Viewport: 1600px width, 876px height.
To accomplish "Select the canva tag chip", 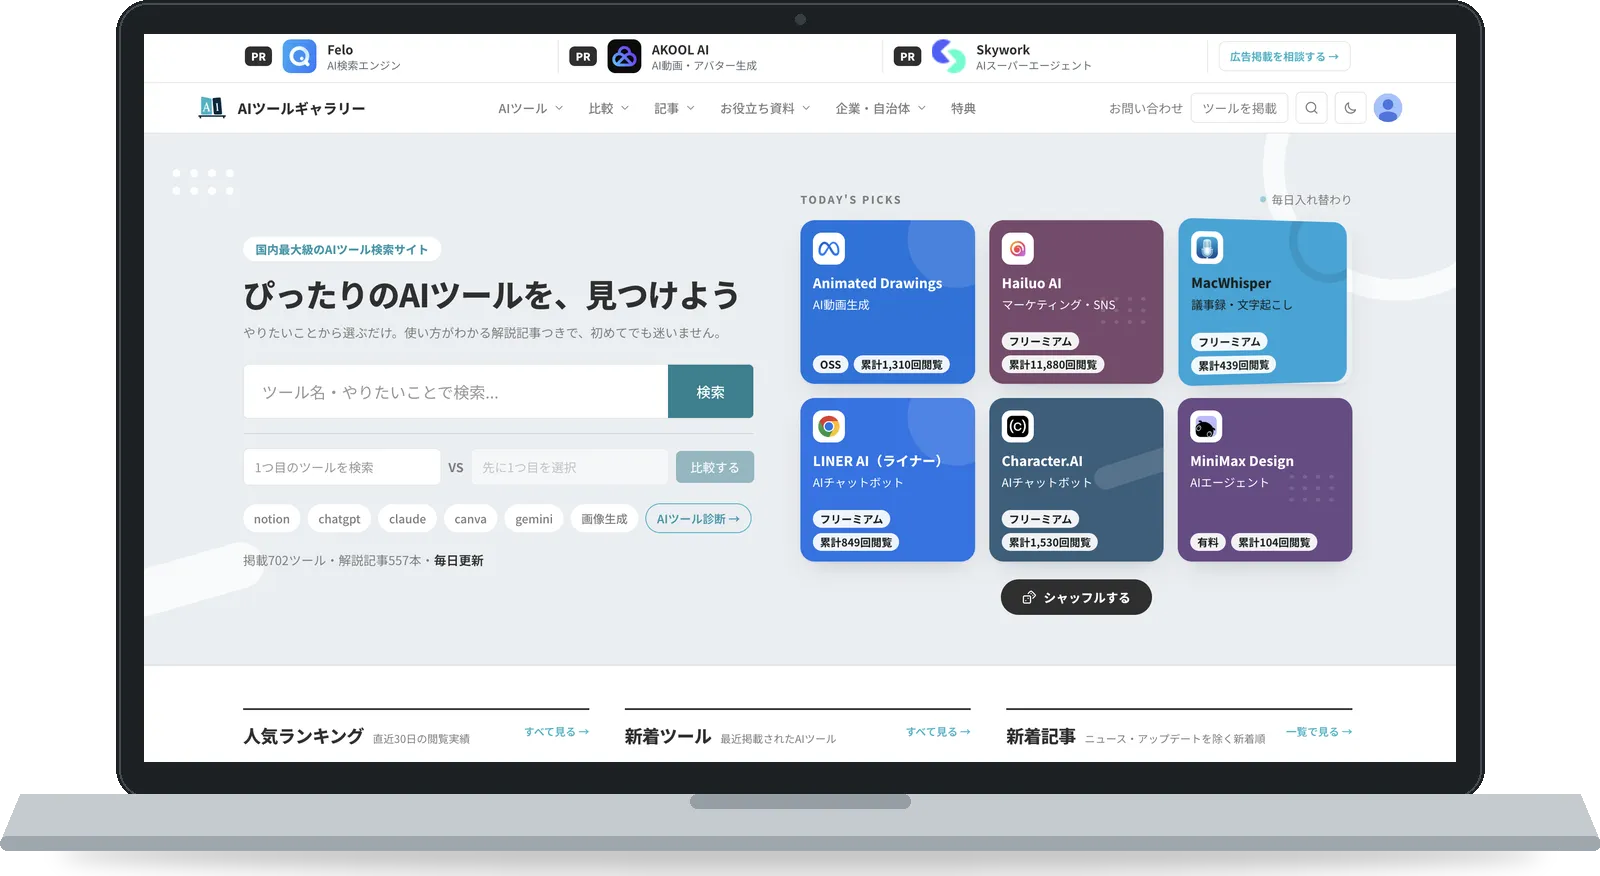I will click(x=470, y=519).
